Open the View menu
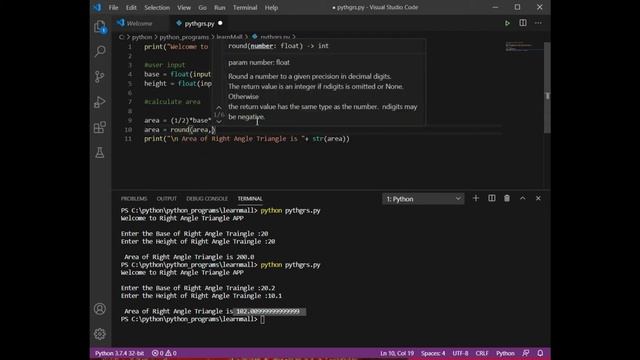Viewport: 640px width, 360px height. click(184, 7)
